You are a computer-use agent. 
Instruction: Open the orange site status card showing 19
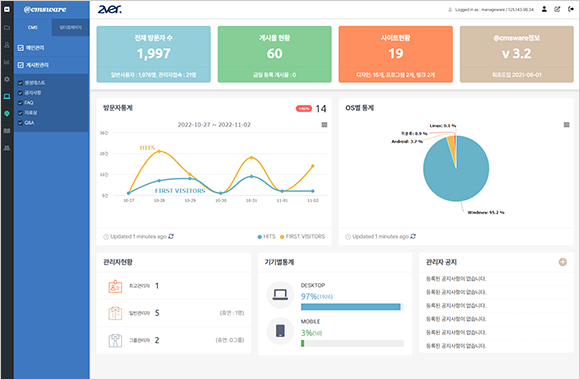pos(395,54)
